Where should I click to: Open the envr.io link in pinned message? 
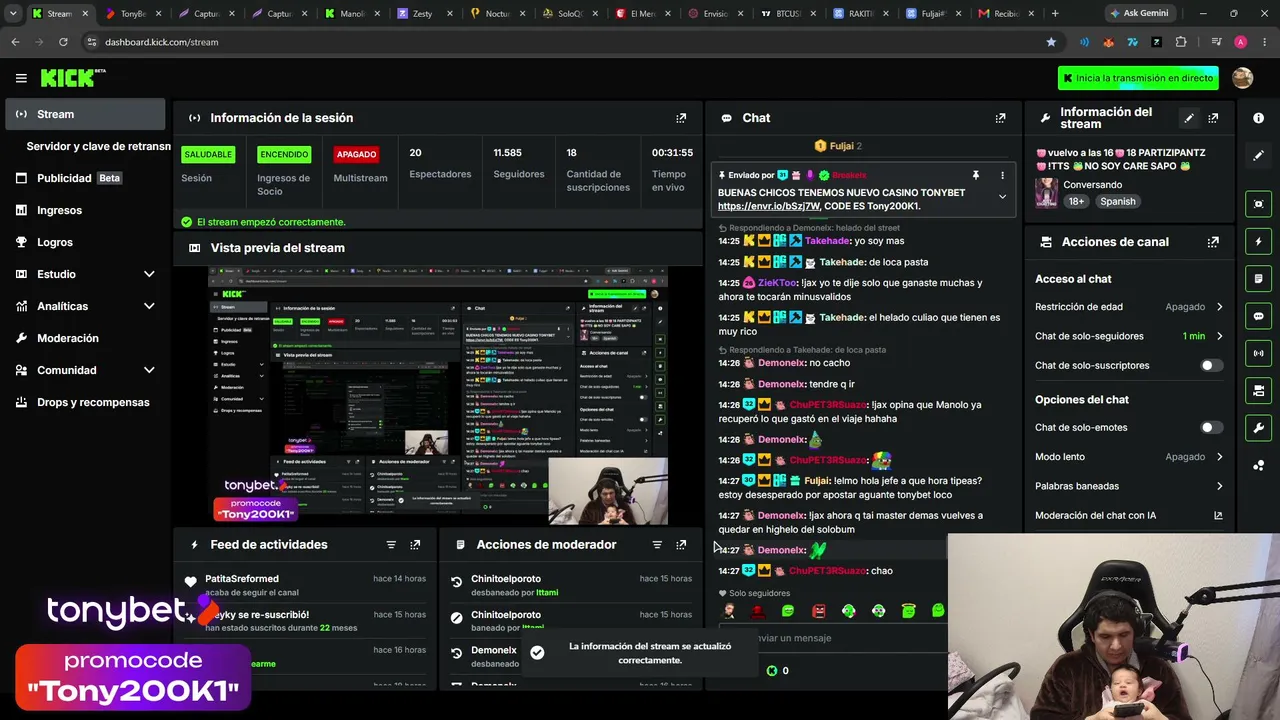[x=768, y=206]
